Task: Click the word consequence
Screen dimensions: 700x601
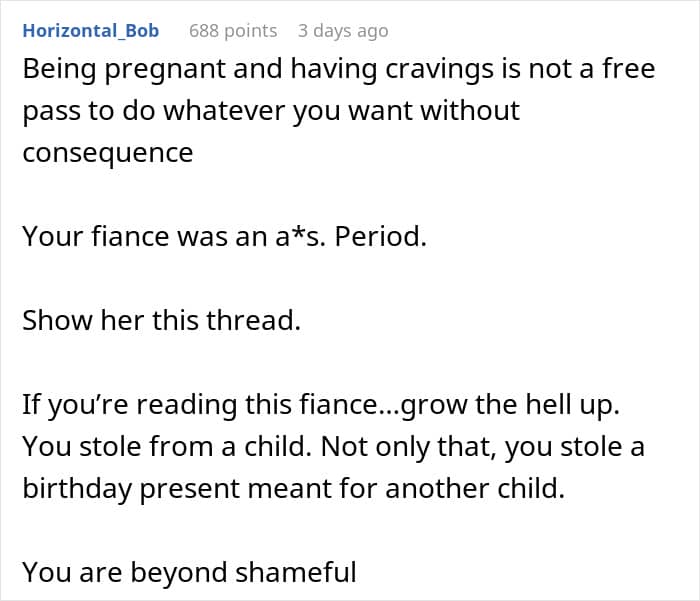Action: point(108,153)
